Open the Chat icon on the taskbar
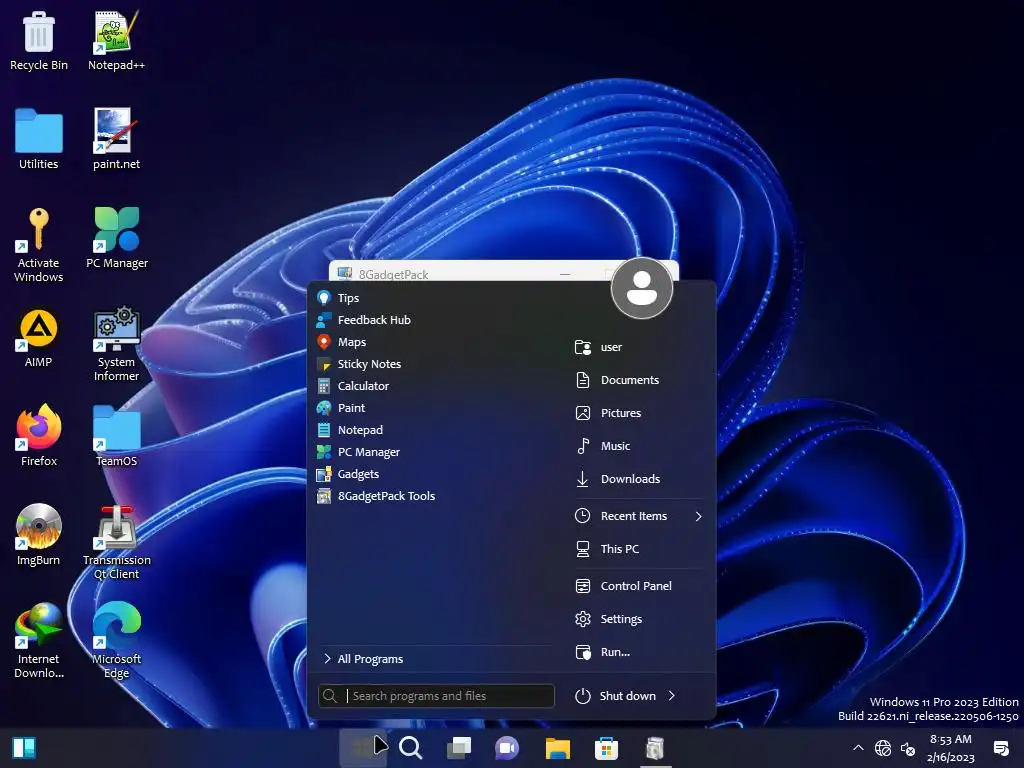Screen dimensions: 1024x768 (507, 748)
